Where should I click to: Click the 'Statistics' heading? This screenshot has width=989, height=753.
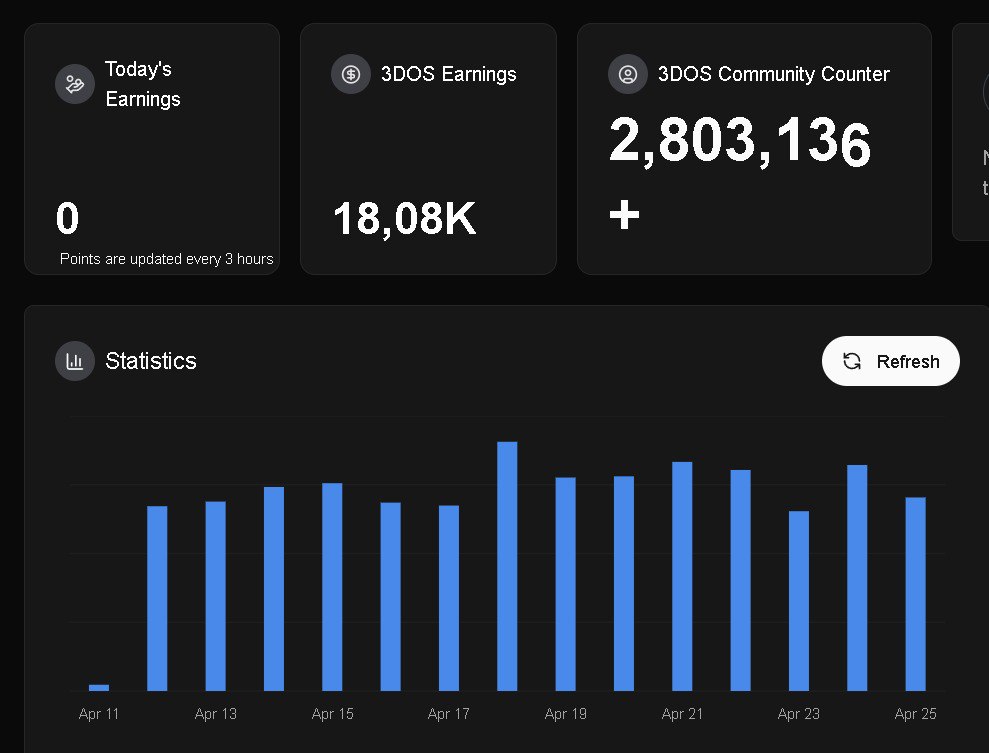pyautogui.click(x=151, y=361)
